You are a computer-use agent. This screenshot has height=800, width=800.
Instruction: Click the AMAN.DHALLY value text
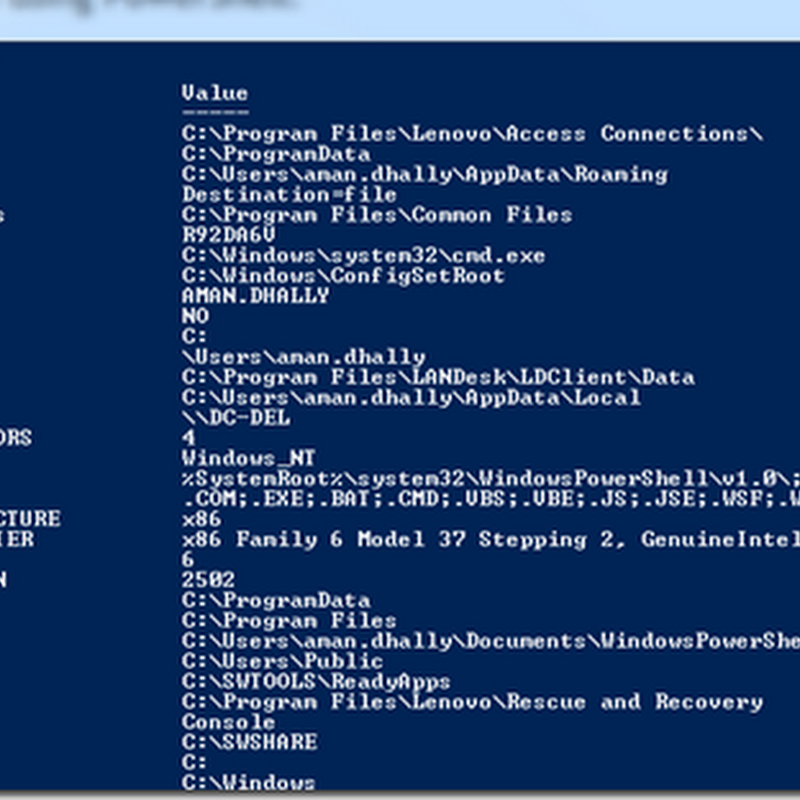[255, 296]
